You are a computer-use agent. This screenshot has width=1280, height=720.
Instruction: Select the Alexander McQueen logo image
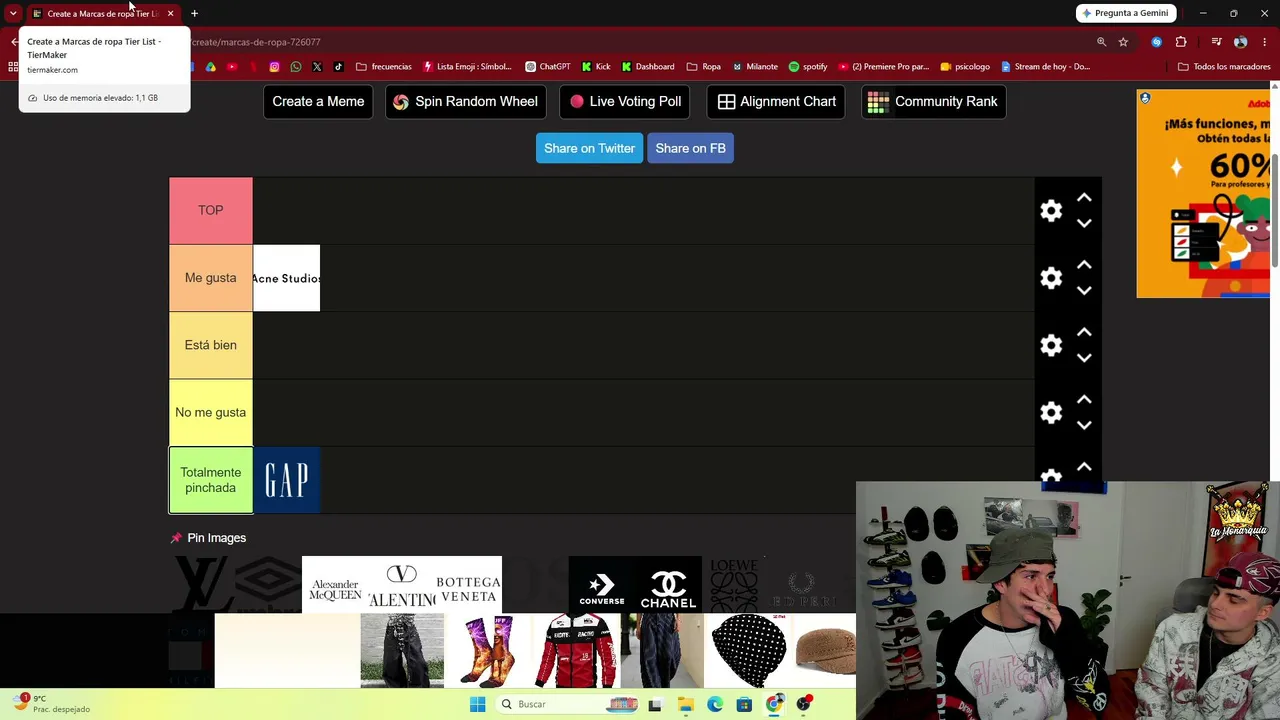coord(335,584)
